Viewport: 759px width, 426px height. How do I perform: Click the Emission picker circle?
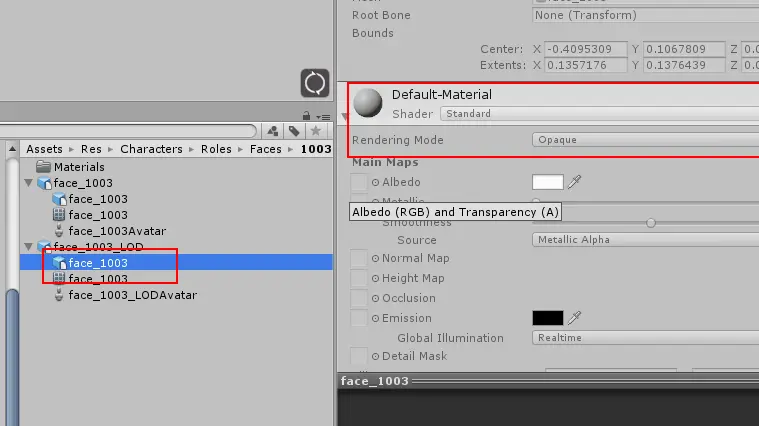click(x=375, y=319)
